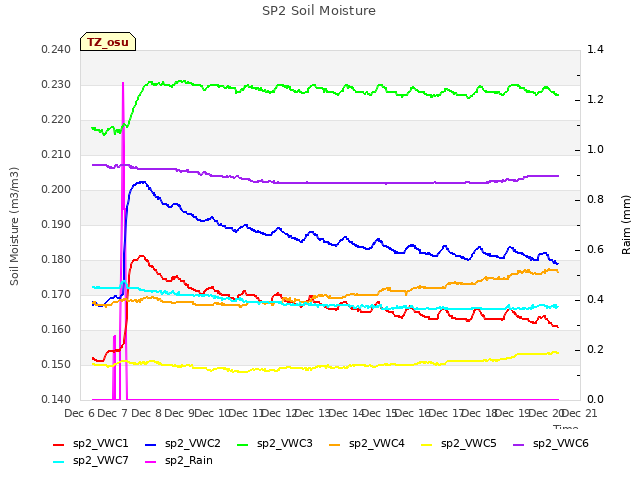Click the 0.4 right axis tick label
640x480 pixels.
595,300
